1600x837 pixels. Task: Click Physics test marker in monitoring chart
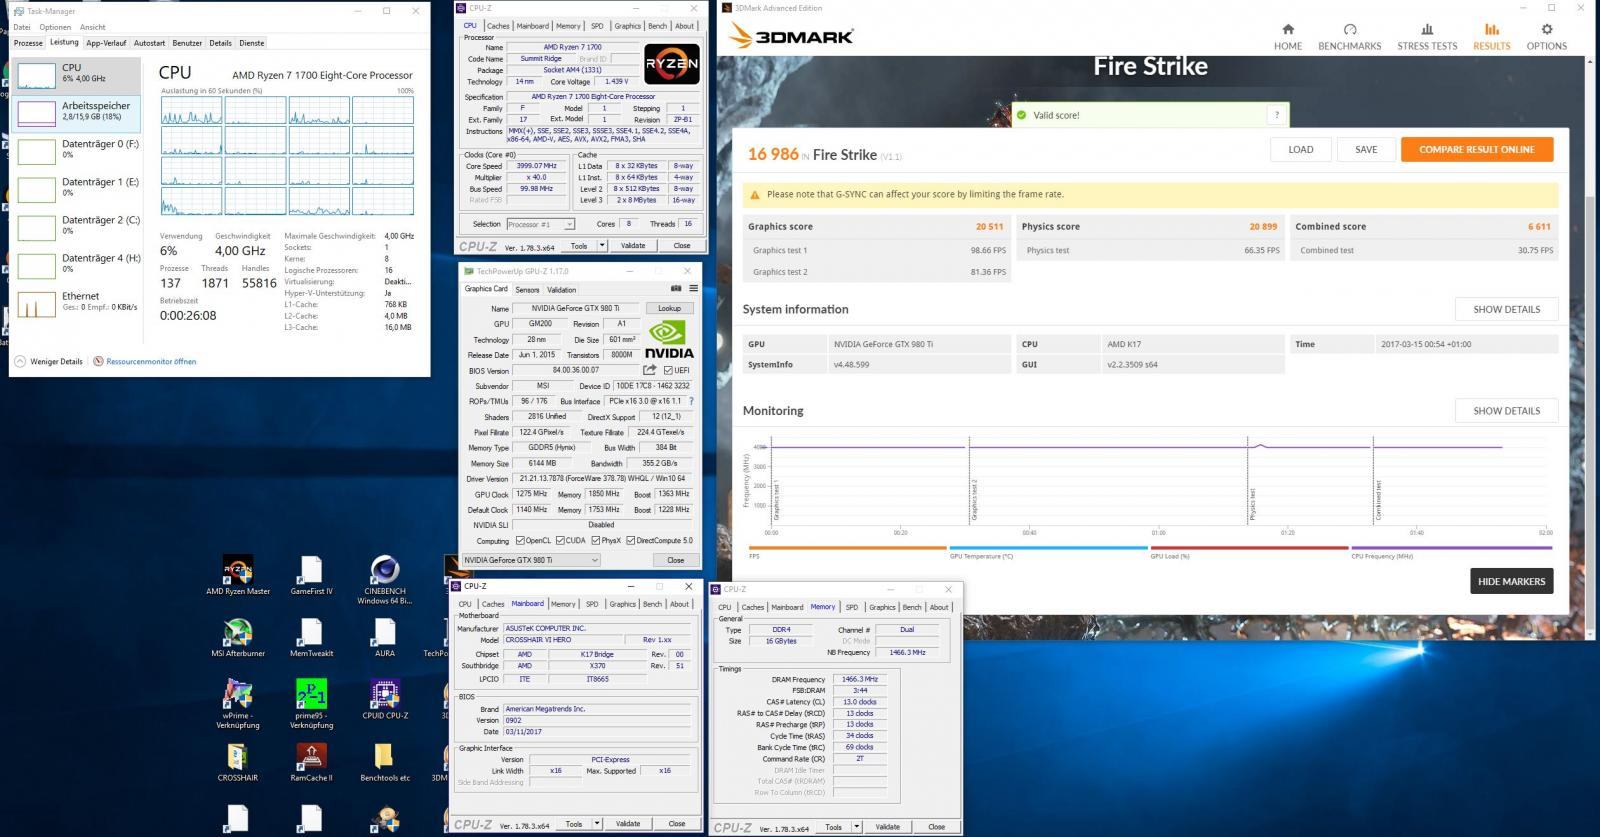[x=1248, y=480]
